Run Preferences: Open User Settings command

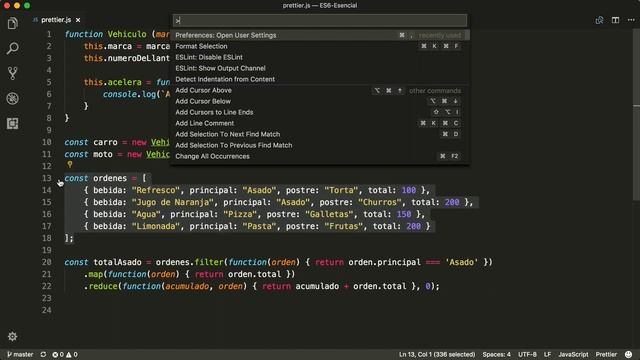320,35
